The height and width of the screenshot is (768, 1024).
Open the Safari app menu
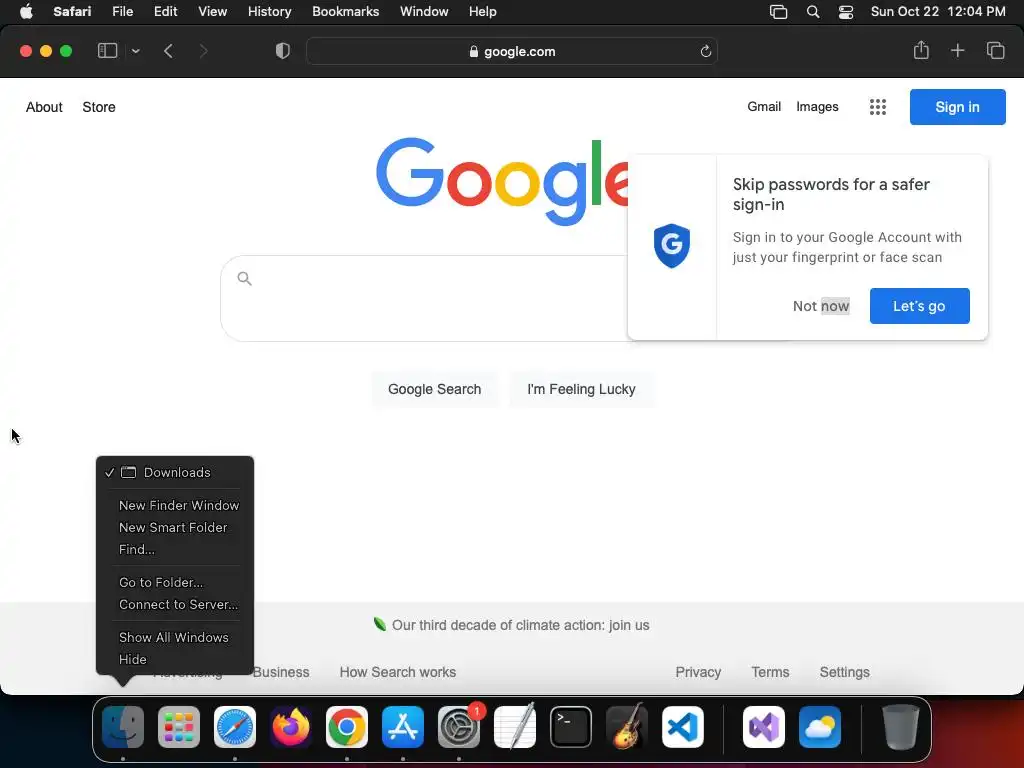point(72,11)
